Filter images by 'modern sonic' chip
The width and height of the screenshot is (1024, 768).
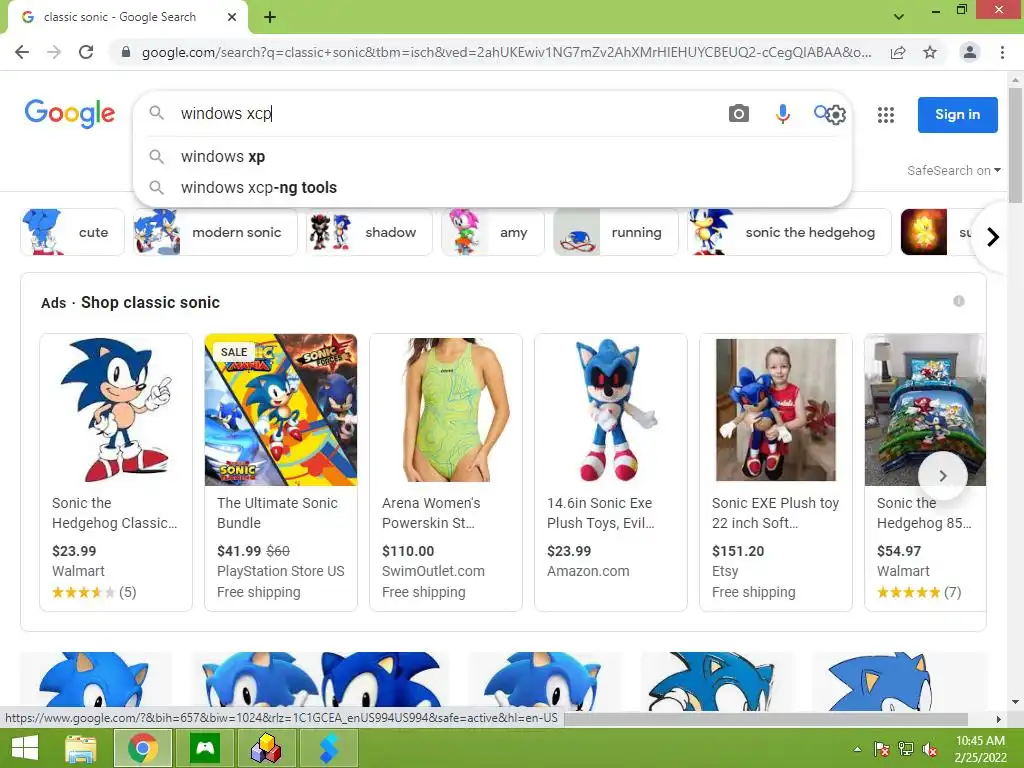coord(215,232)
